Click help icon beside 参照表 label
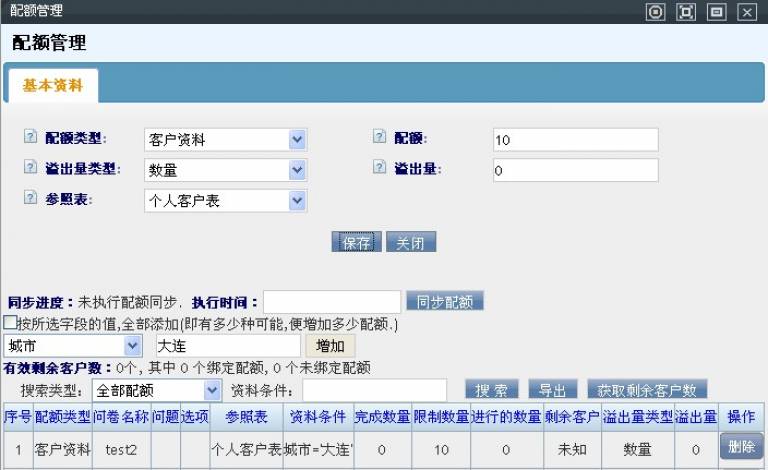The height and width of the screenshot is (470, 768). coord(30,198)
